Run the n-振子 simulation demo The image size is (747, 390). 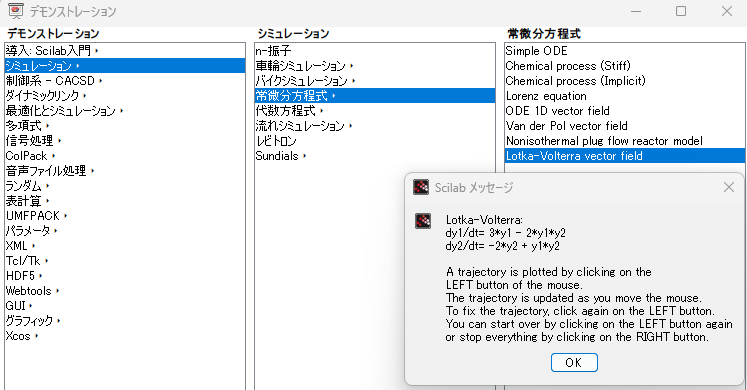click(375, 50)
